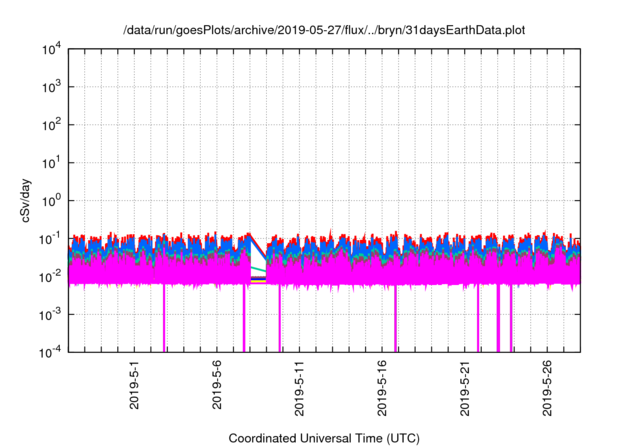Click the 2019-5-11 date label

tap(299, 388)
